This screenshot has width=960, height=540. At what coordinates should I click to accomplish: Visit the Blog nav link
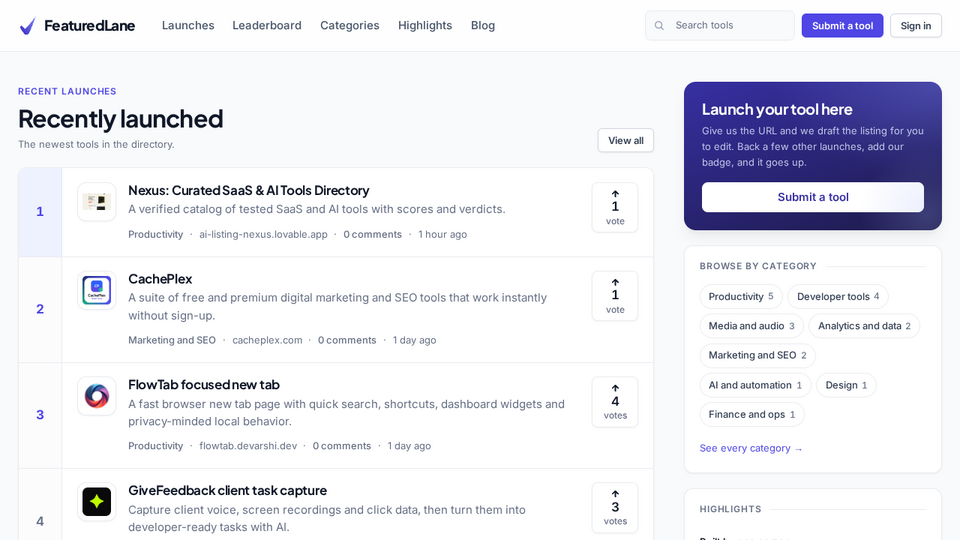pyautogui.click(x=482, y=26)
